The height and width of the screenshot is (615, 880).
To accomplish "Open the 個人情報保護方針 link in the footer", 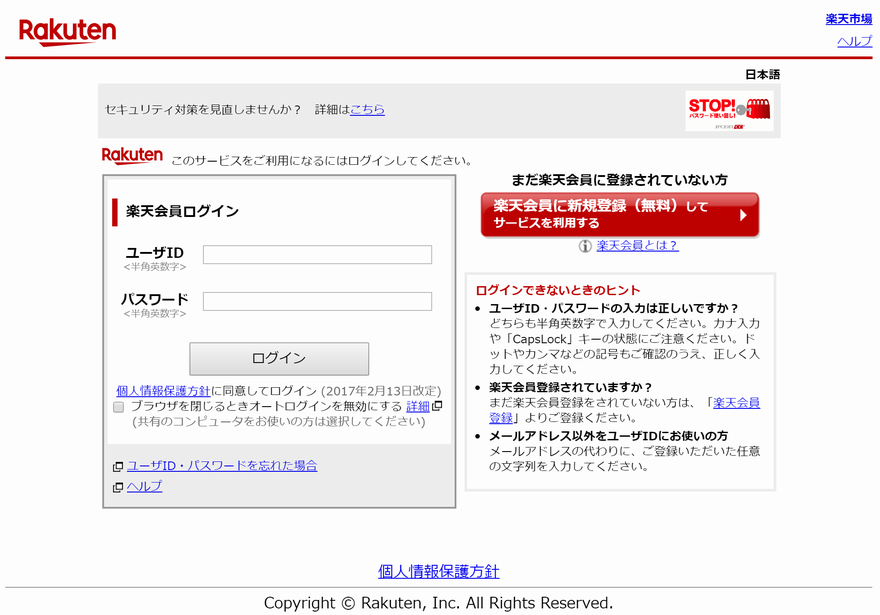I will point(438,572).
